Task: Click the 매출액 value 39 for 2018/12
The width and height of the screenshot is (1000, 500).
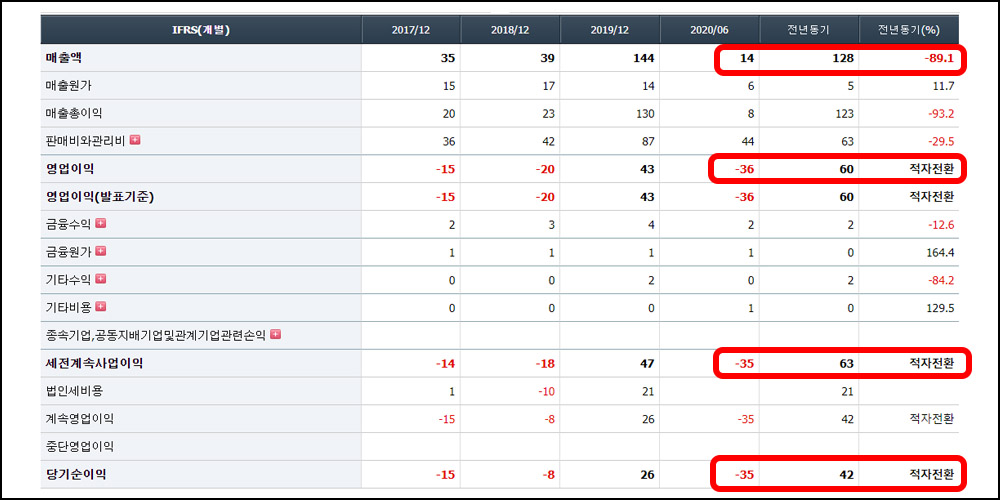Action: (548, 59)
